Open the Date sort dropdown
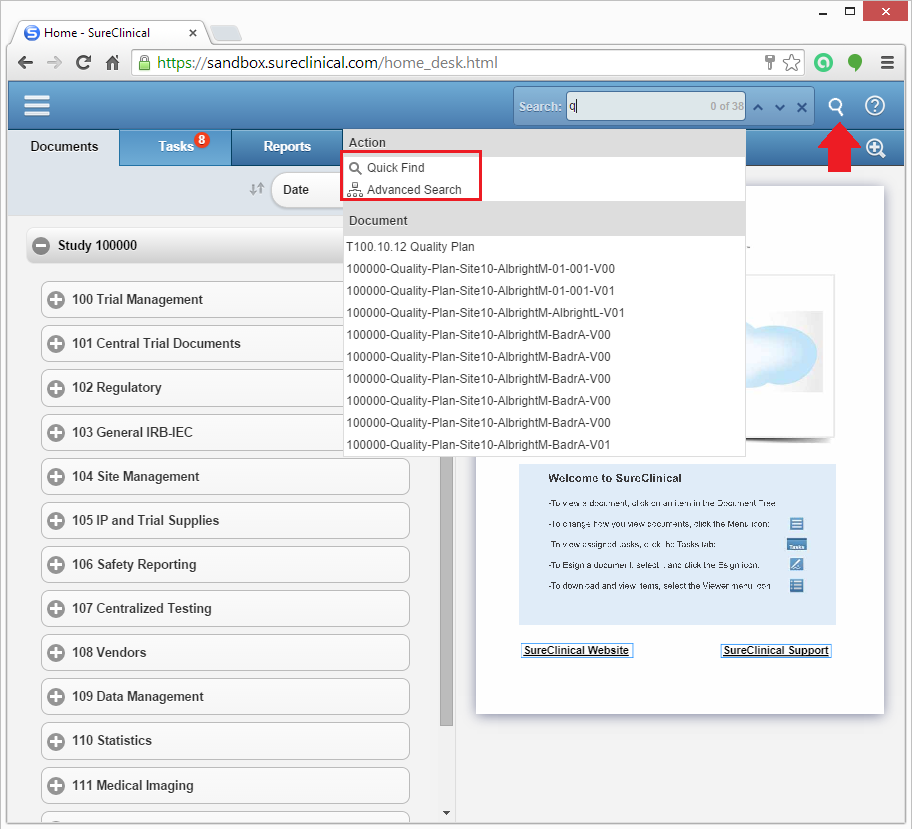The height and width of the screenshot is (829, 912). tap(308, 190)
